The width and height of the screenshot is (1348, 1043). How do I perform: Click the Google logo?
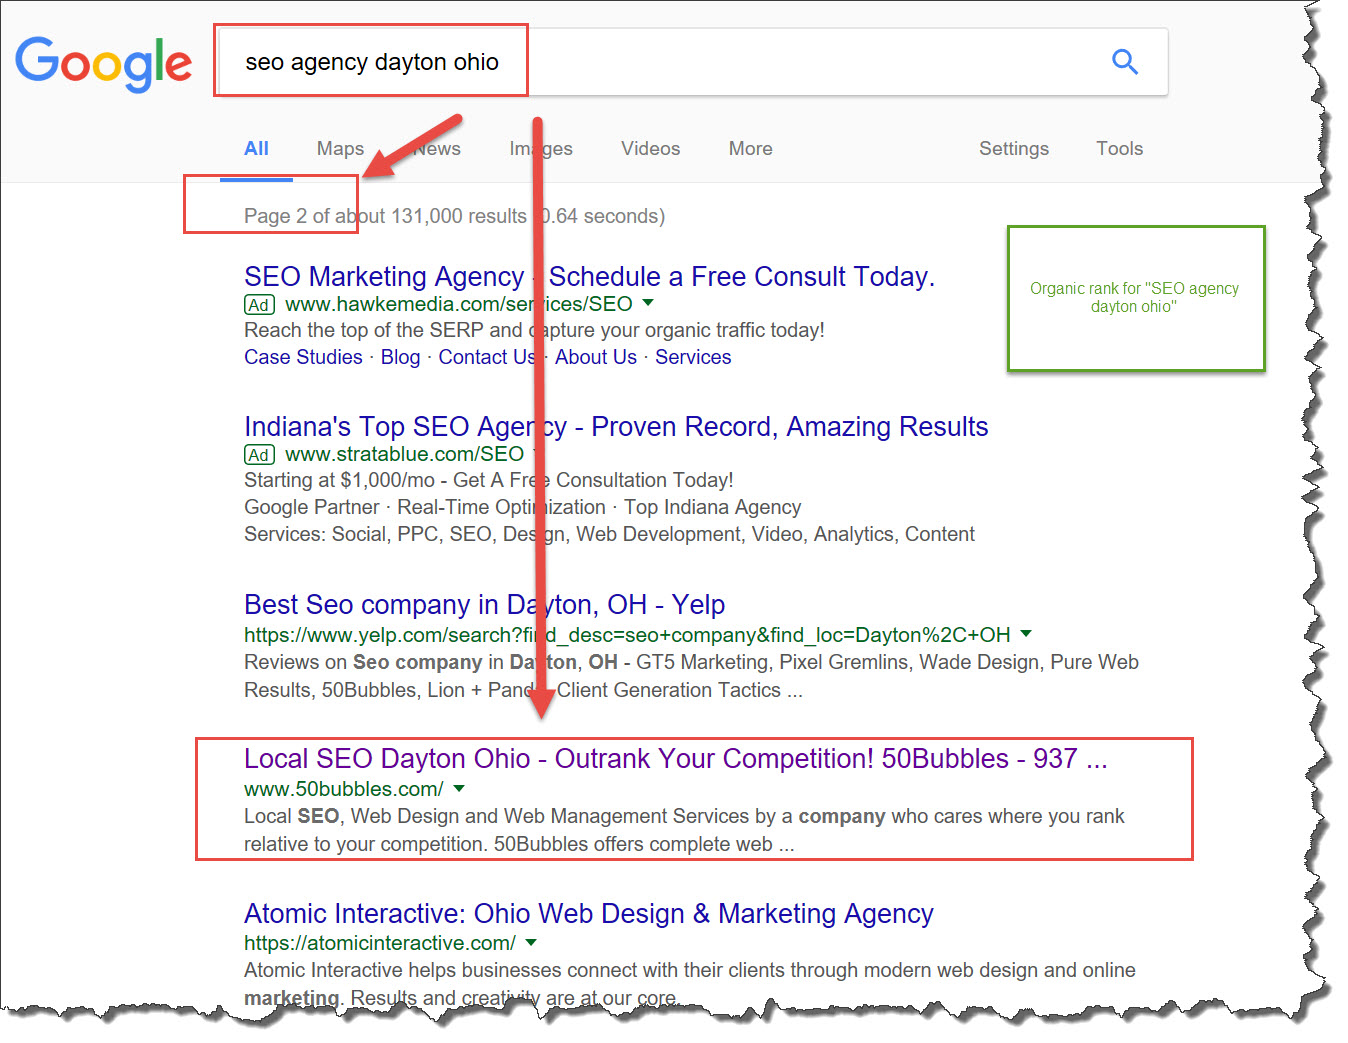(x=104, y=64)
